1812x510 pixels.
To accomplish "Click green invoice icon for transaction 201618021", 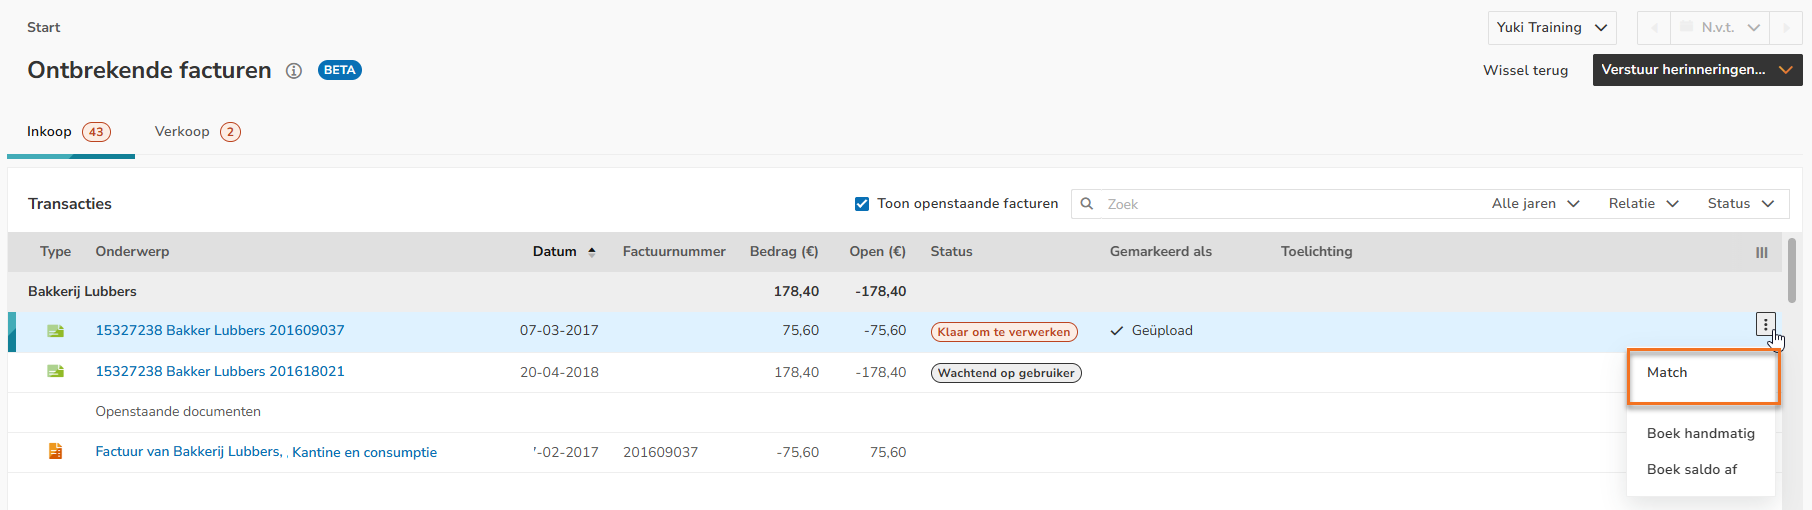I will click(56, 372).
